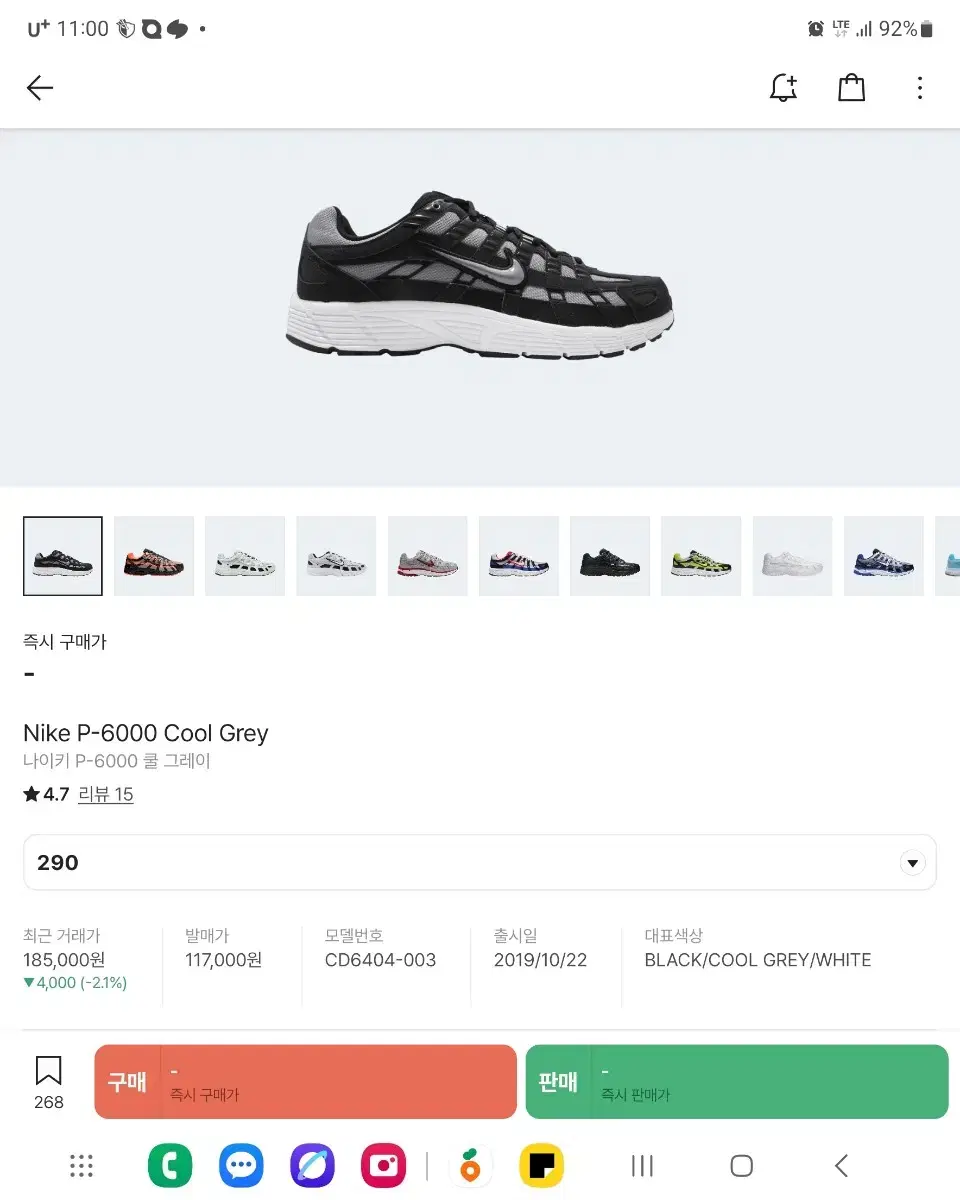The image size is (960, 1200).
Task: Open the Flipboard app icon
Action: (541, 1165)
